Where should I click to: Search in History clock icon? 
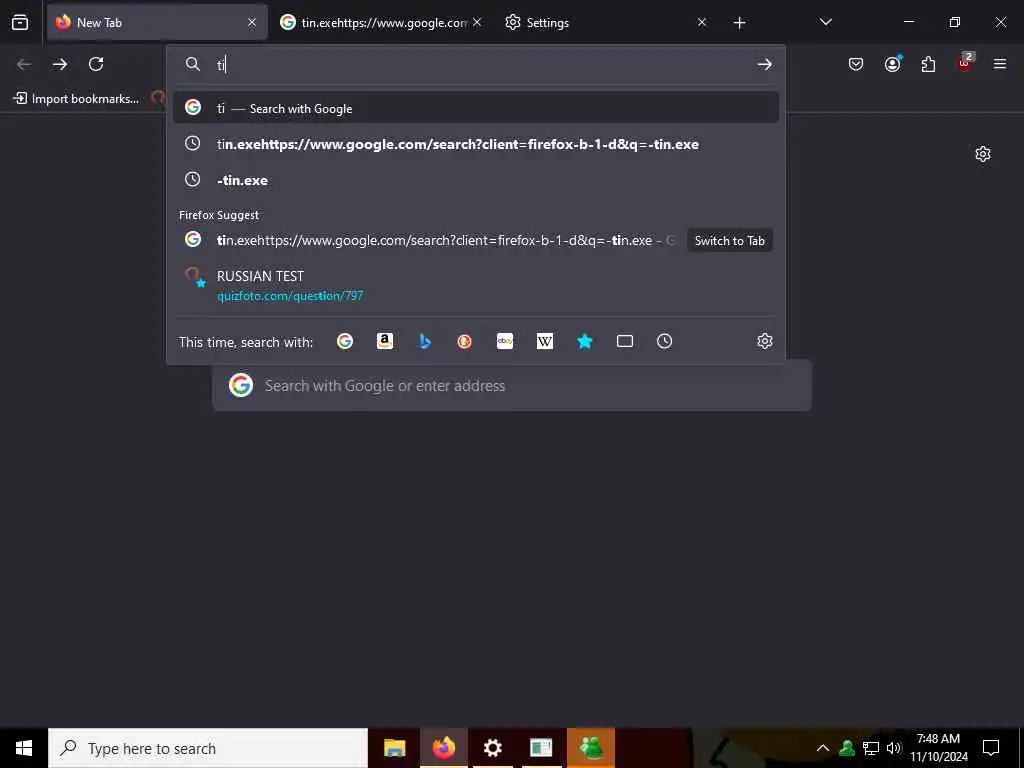tap(665, 341)
